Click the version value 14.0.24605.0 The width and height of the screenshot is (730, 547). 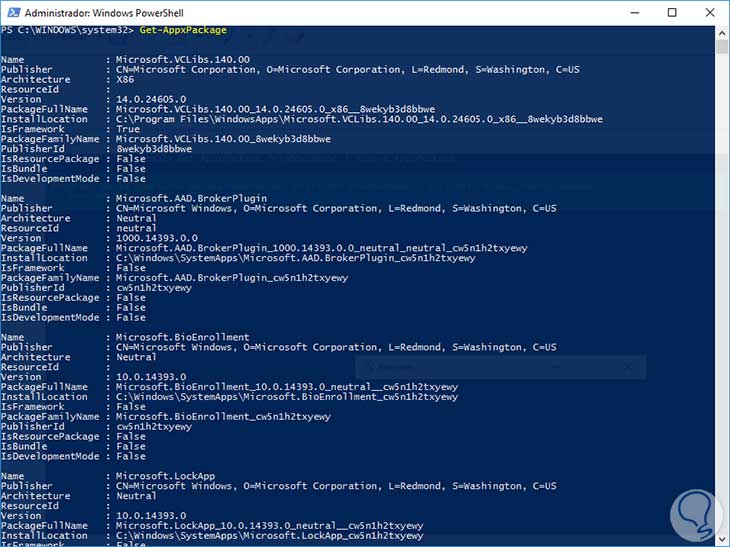click(x=151, y=99)
